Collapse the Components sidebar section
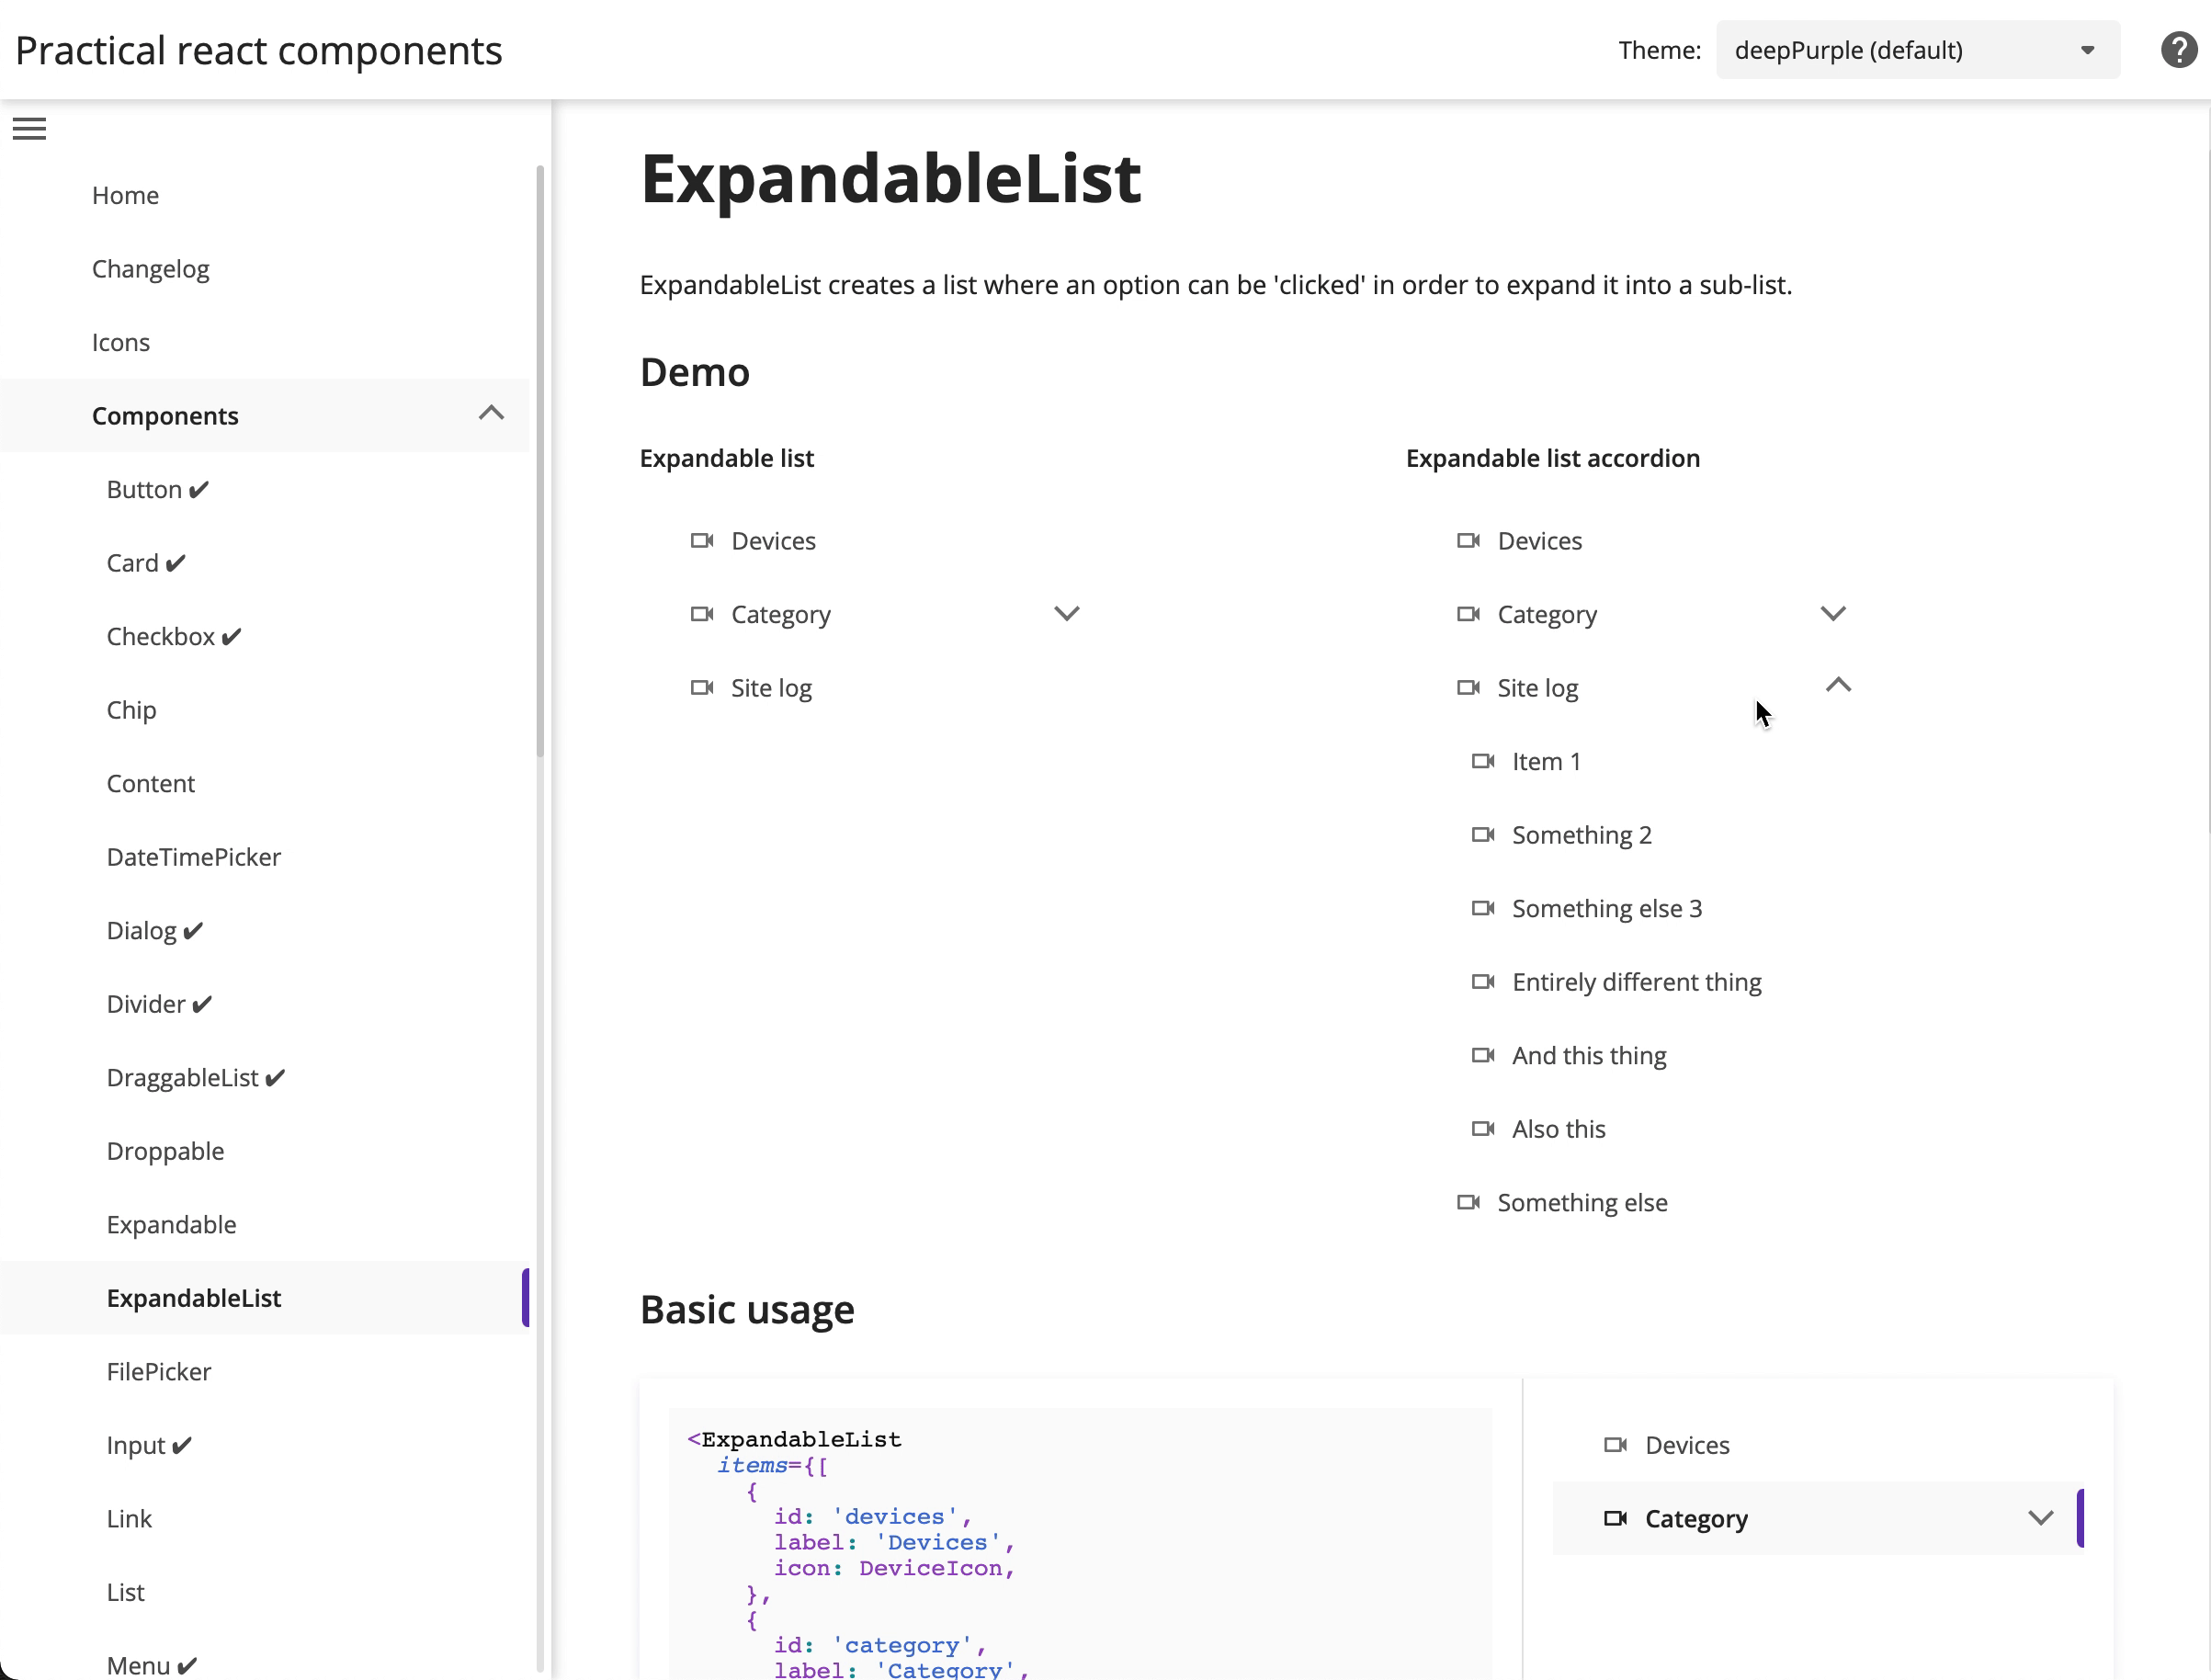The height and width of the screenshot is (1680, 2211). [x=490, y=414]
